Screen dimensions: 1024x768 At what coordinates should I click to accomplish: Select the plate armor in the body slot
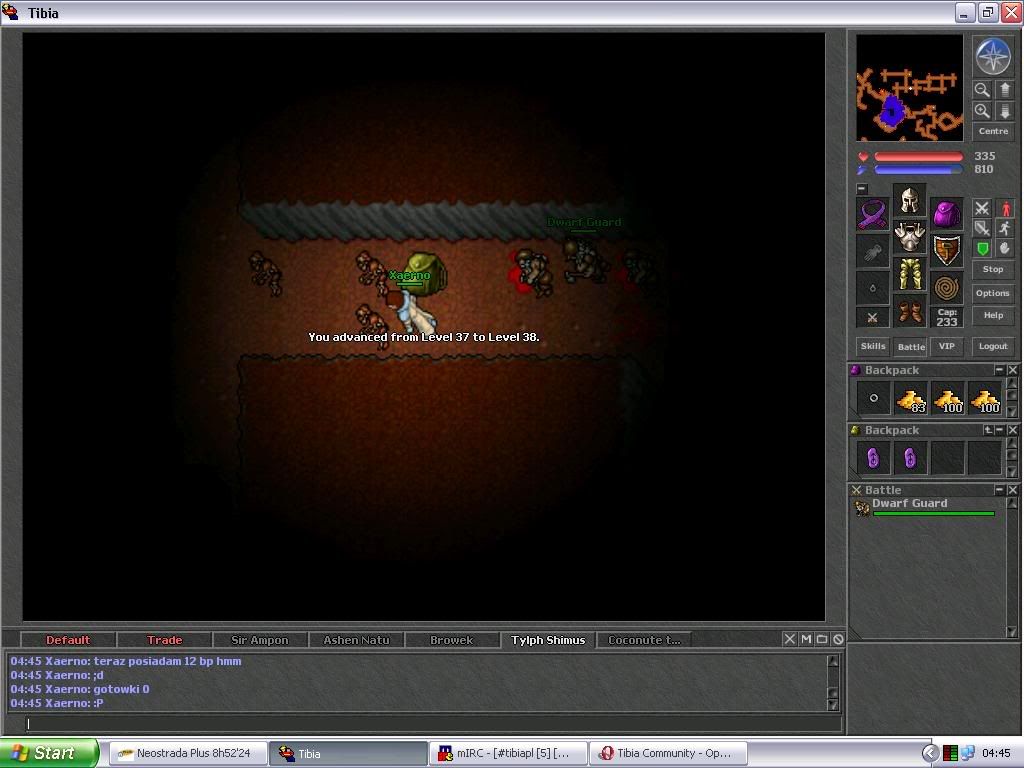pos(910,237)
